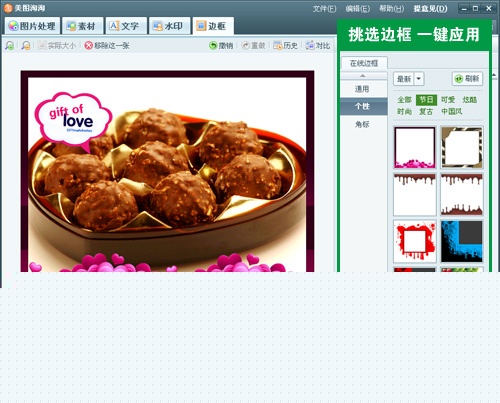Select the 可爱 cute filter
Viewport: 500px width, 403px height.
[x=448, y=100]
